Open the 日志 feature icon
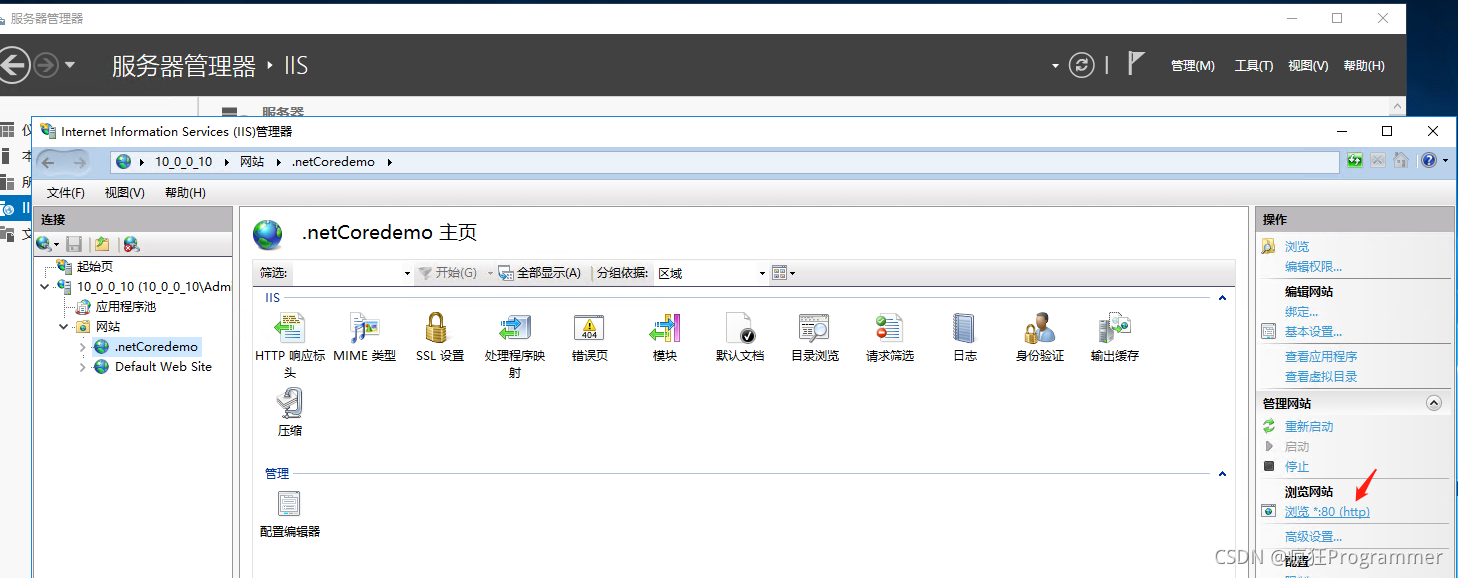This screenshot has height=578, width=1458. pos(964,329)
